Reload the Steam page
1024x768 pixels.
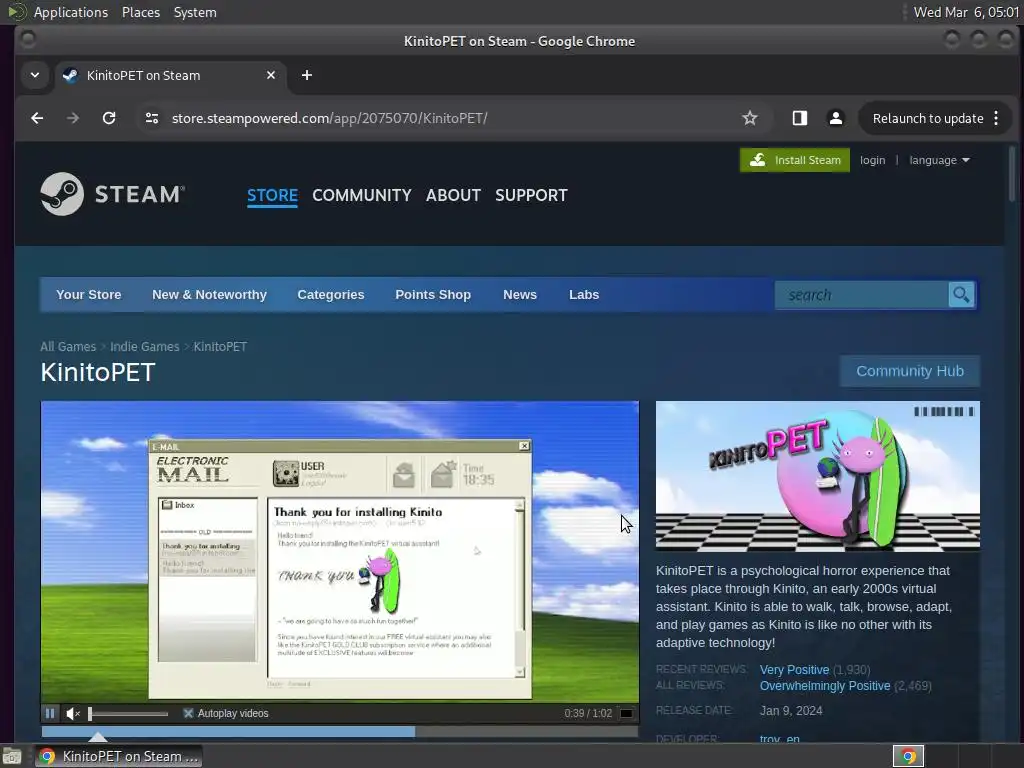(x=109, y=118)
